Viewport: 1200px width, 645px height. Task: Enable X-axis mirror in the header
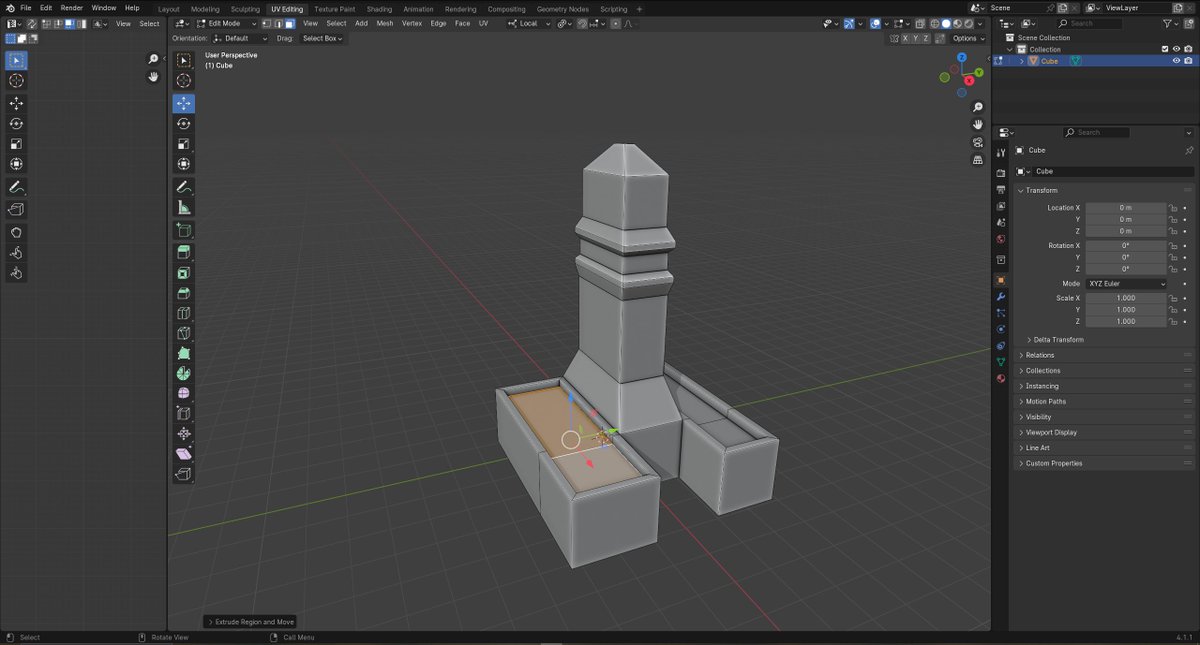coord(905,37)
